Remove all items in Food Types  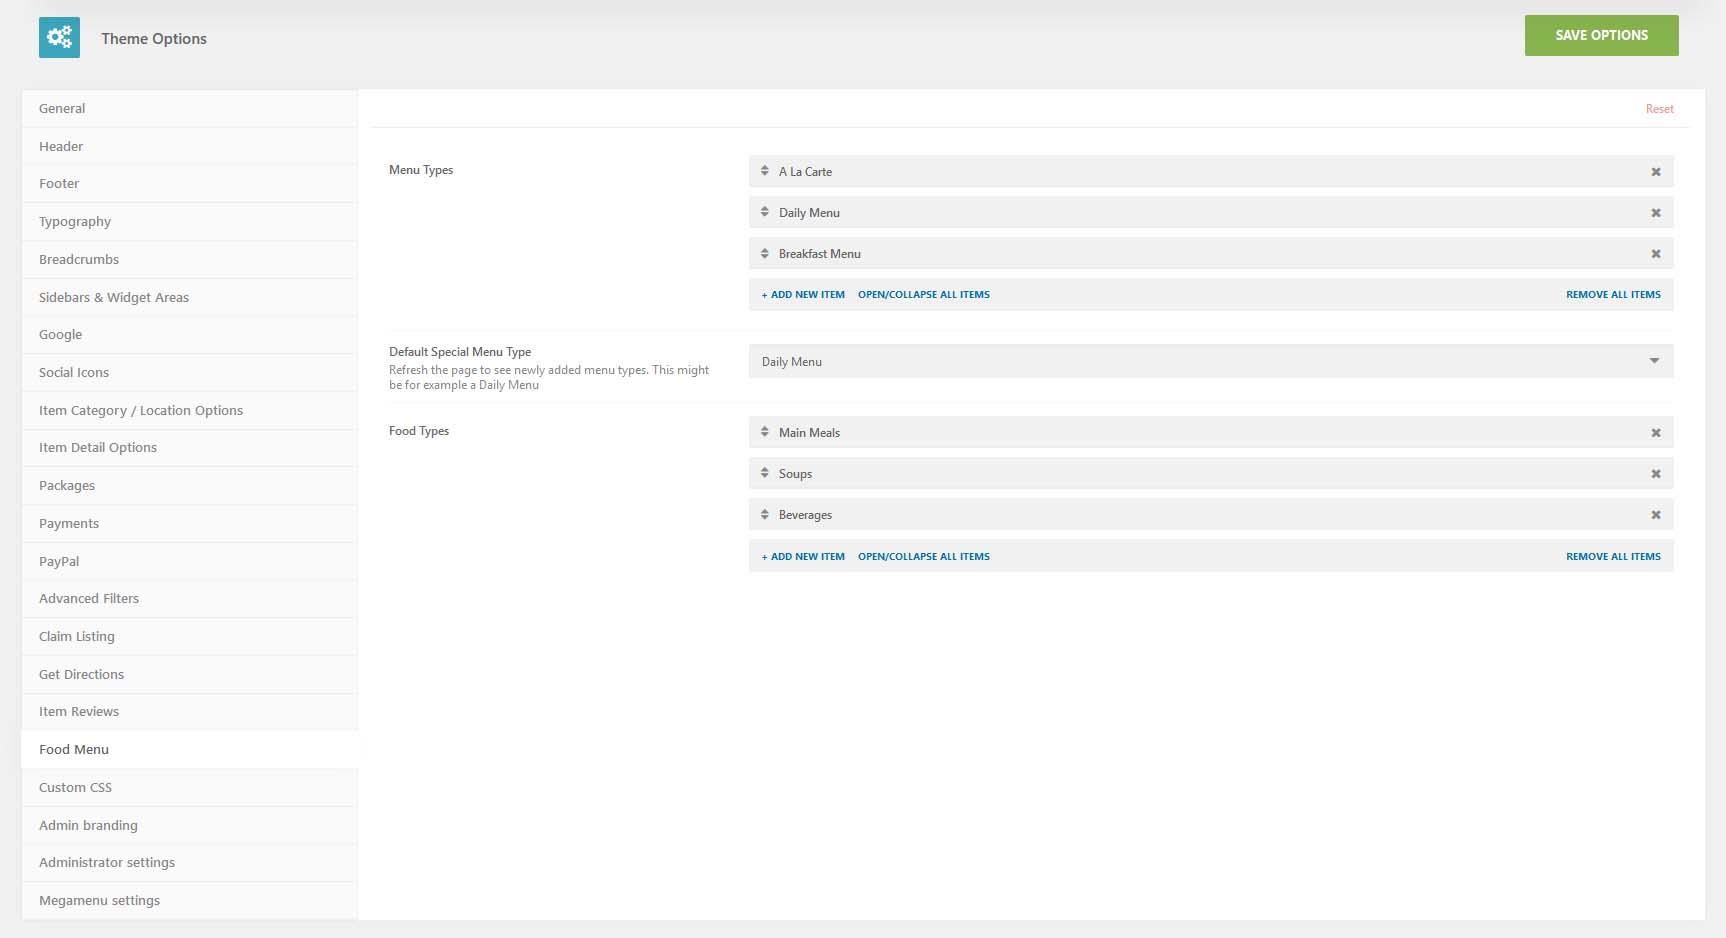[1613, 557]
